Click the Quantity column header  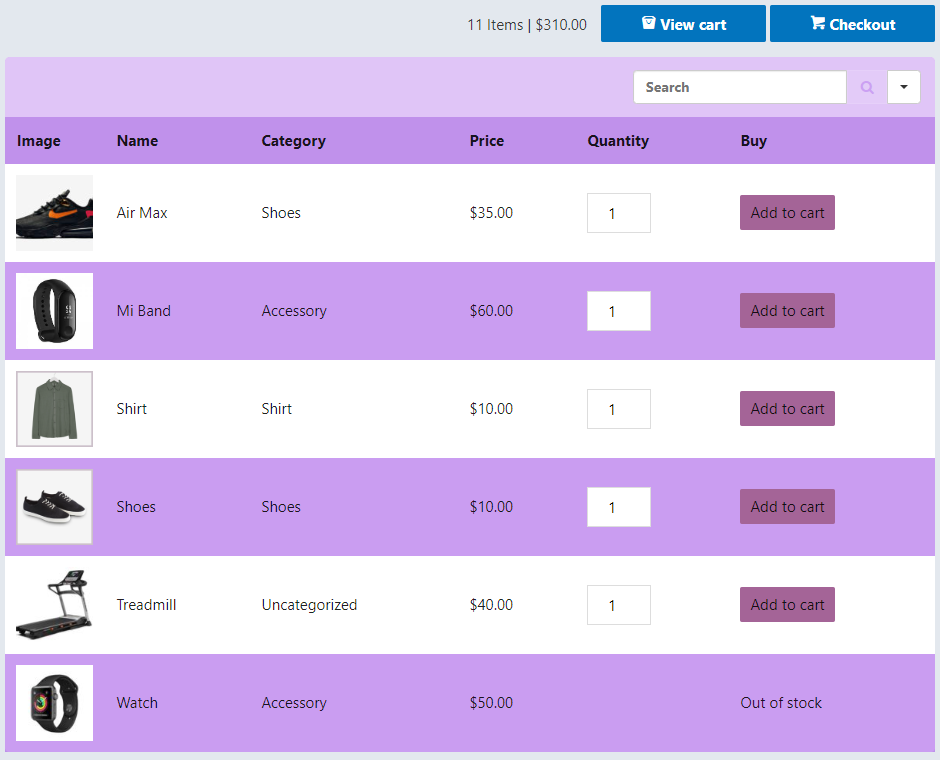[618, 141]
